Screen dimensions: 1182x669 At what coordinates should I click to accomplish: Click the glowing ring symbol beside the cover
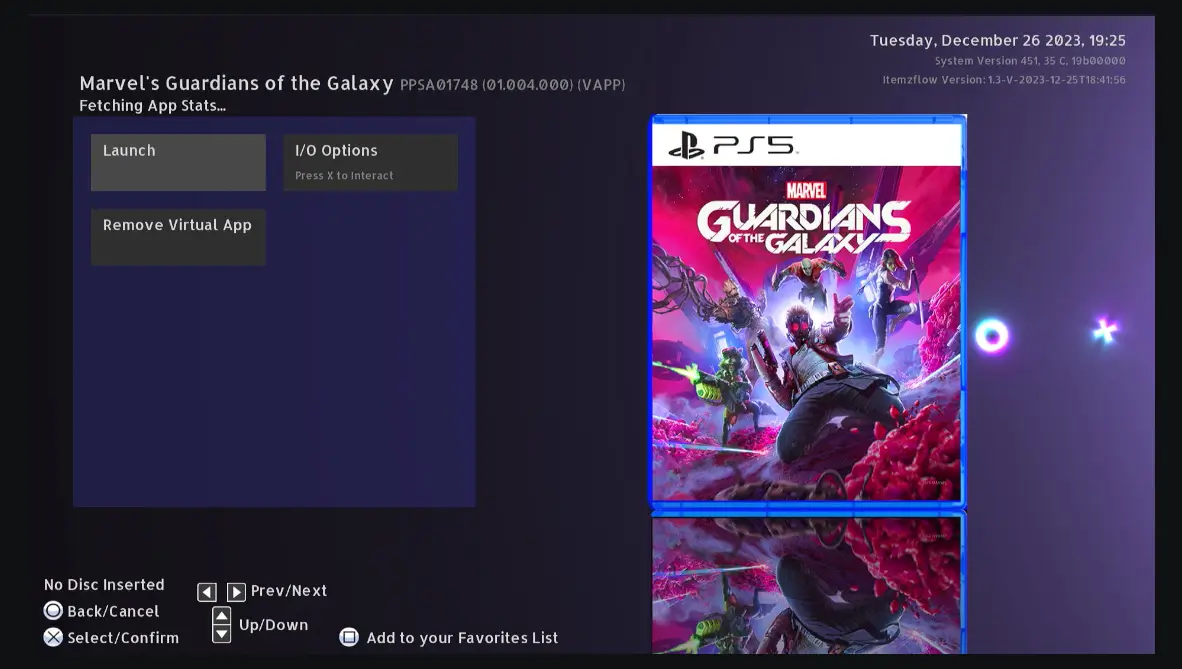pos(992,336)
